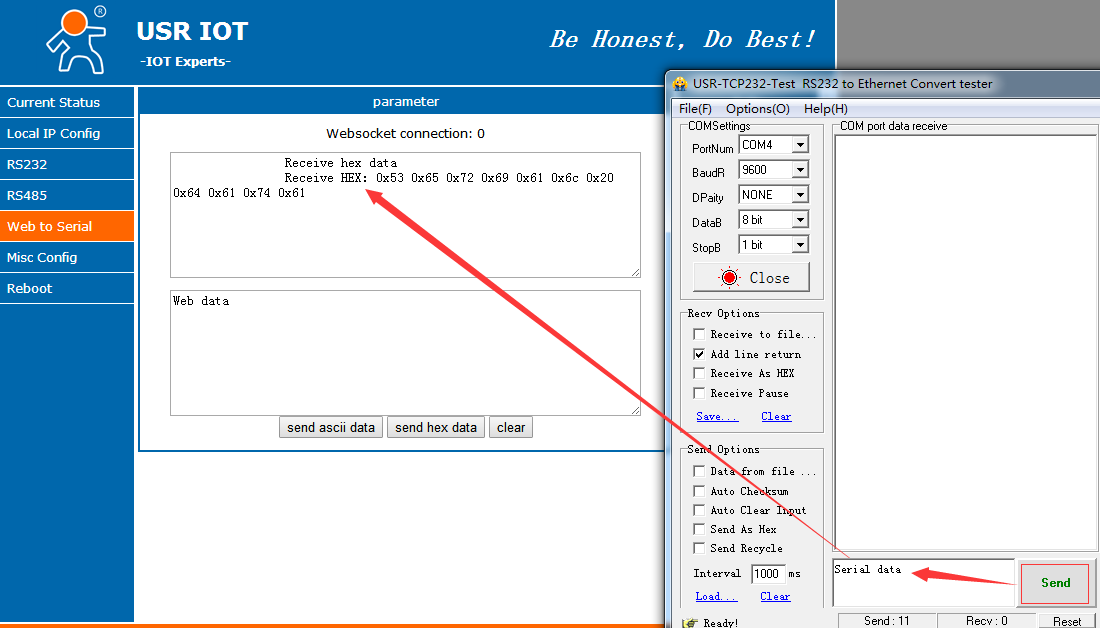1100x628 pixels.
Task: Open the File(F) menu
Action: (695, 109)
